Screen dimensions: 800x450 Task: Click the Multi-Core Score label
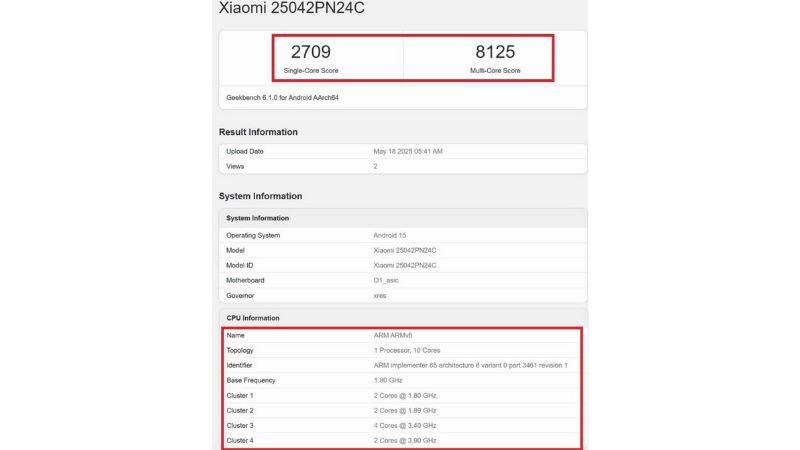click(495, 70)
